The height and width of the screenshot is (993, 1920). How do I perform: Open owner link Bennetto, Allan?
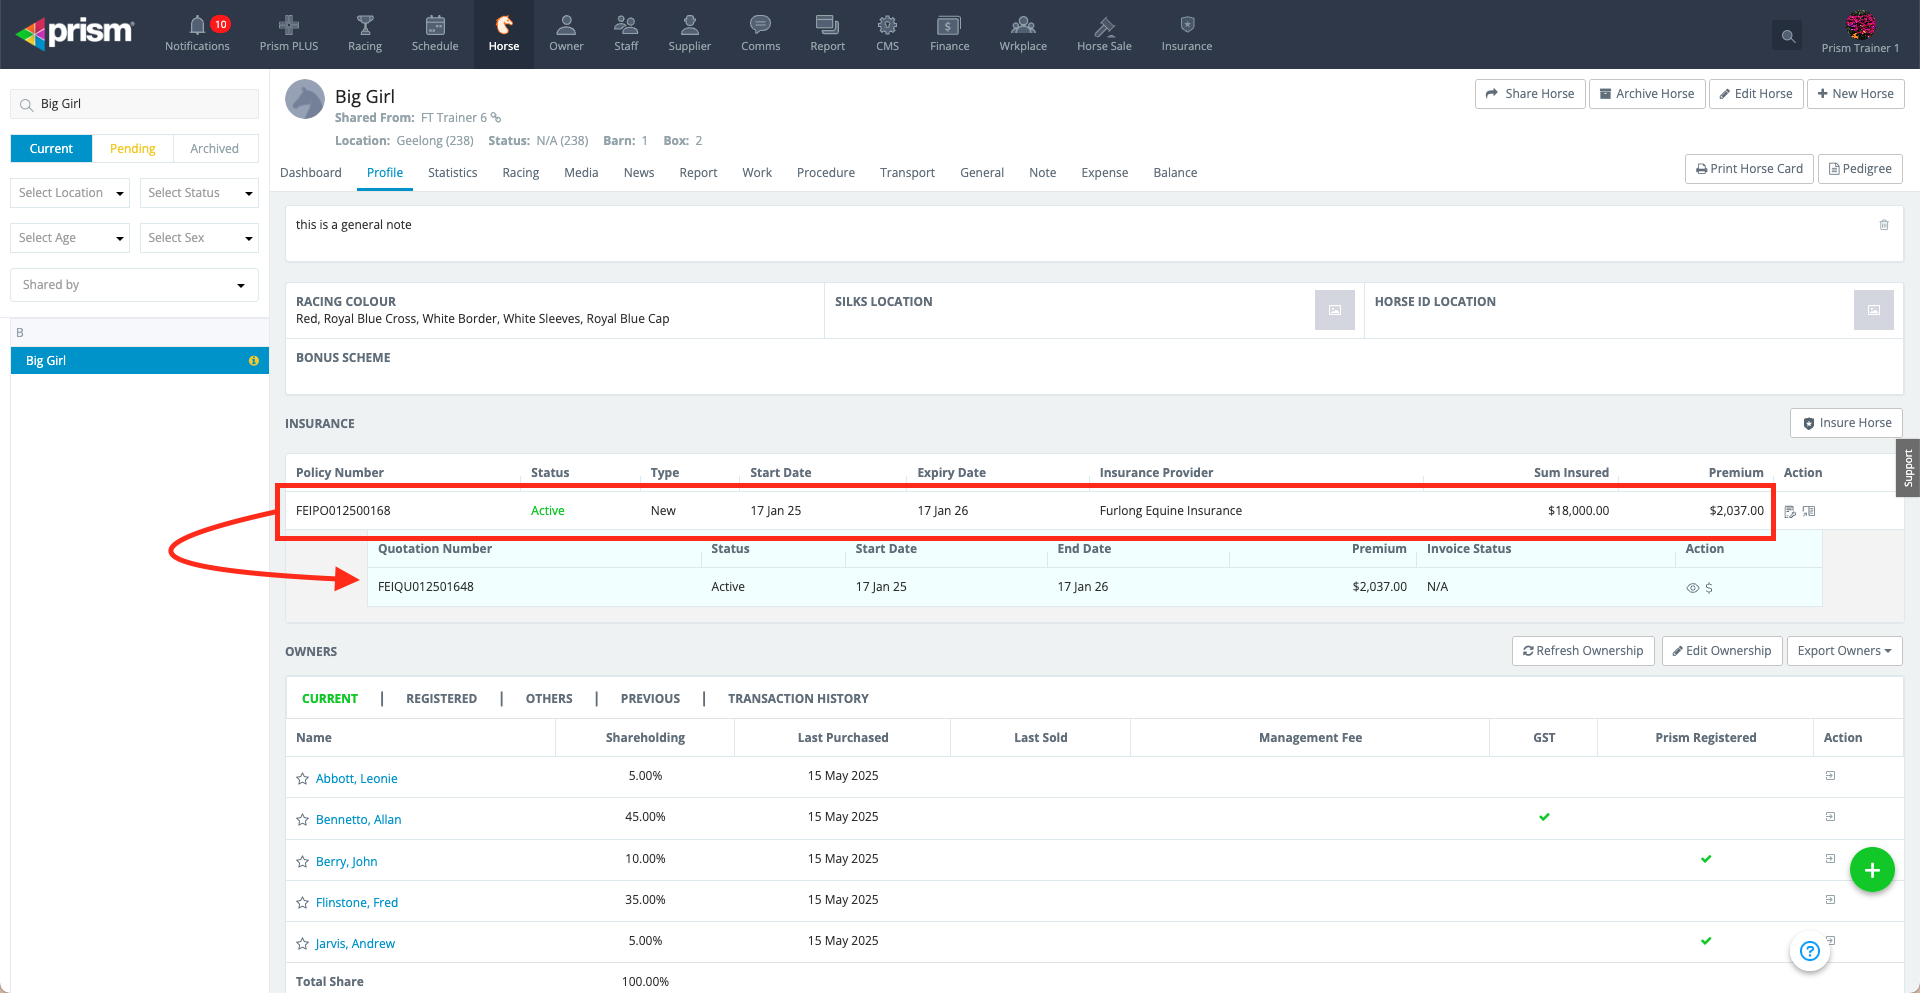coord(358,820)
